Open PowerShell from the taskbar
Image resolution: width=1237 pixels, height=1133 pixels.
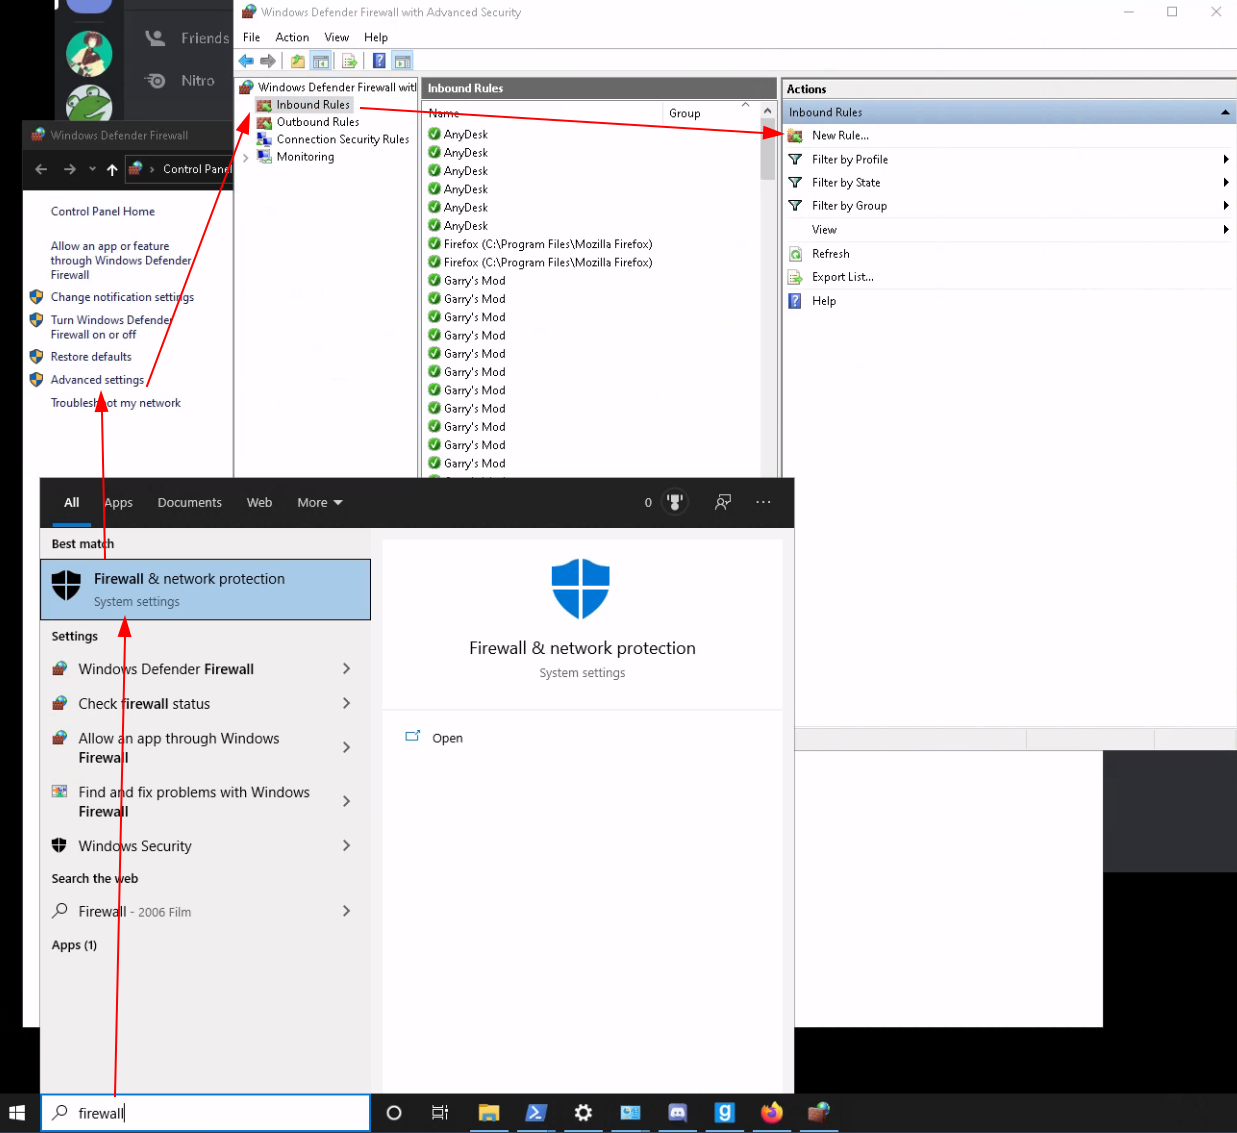pyautogui.click(x=536, y=1113)
